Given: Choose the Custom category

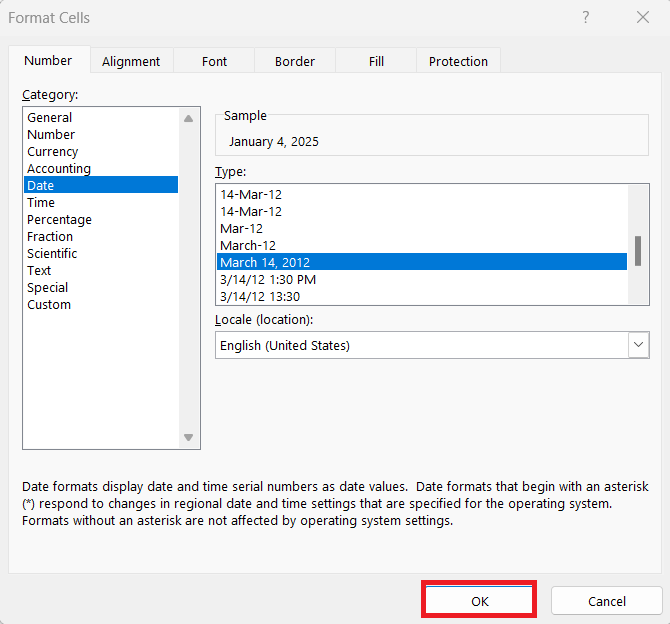Looking at the screenshot, I should point(101,304).
